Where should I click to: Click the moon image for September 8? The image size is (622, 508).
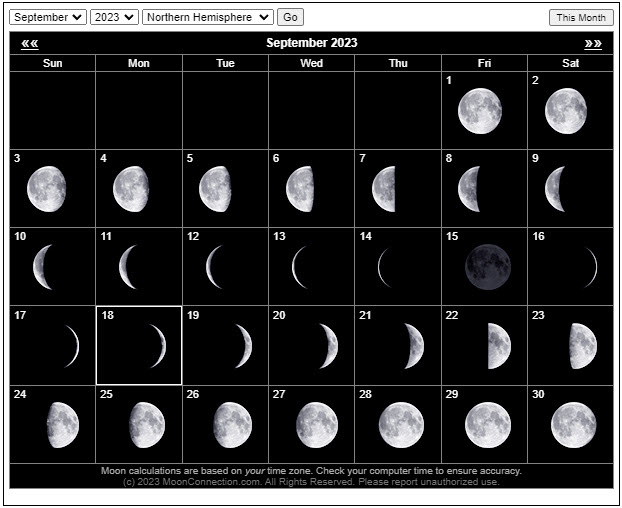tap(469, 189)
